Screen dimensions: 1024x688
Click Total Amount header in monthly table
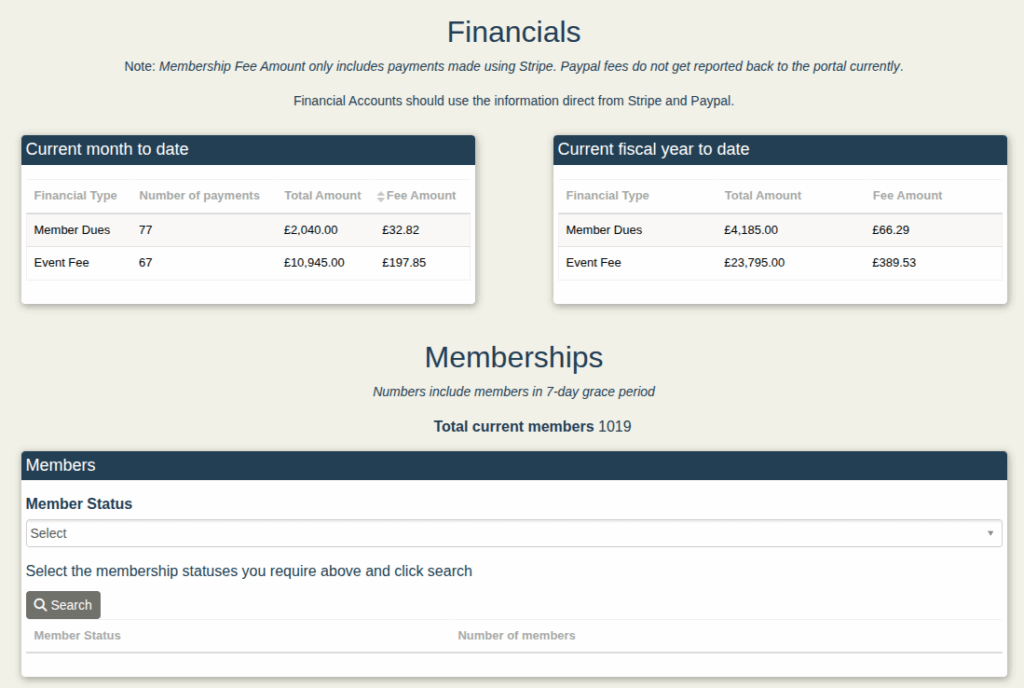pos(322,196)
